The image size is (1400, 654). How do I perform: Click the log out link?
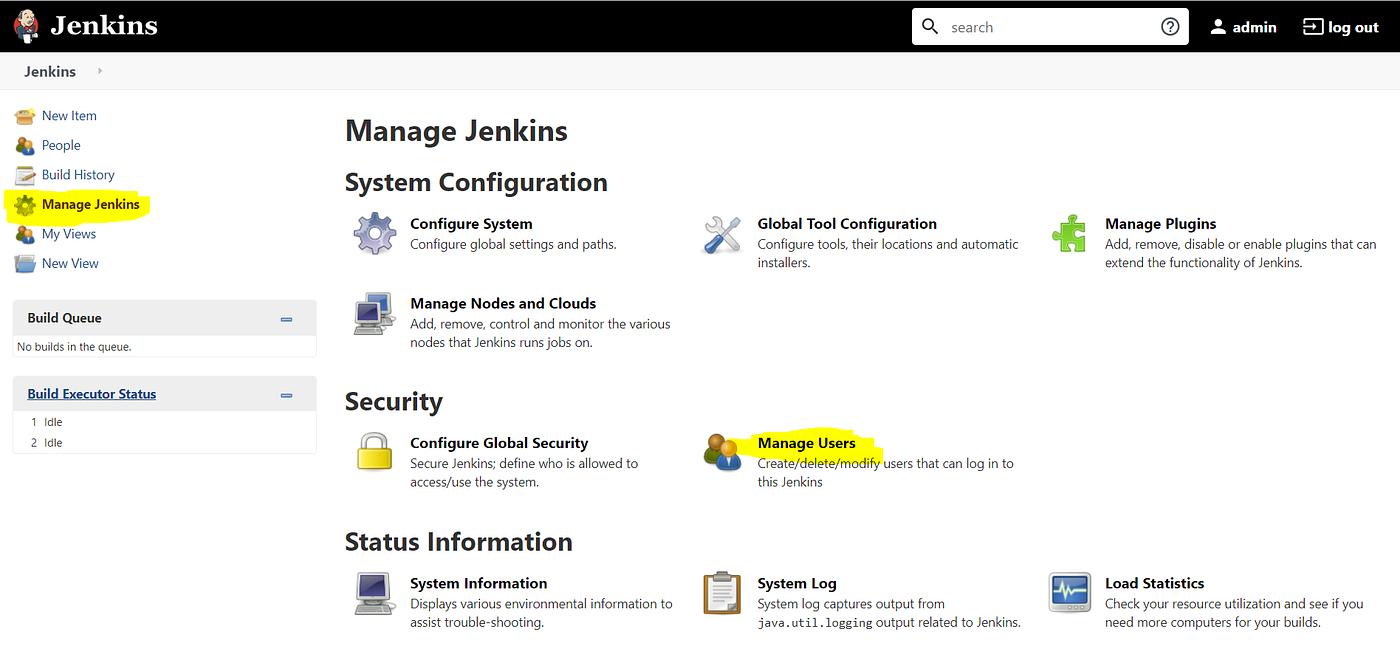pos(1340,27)
